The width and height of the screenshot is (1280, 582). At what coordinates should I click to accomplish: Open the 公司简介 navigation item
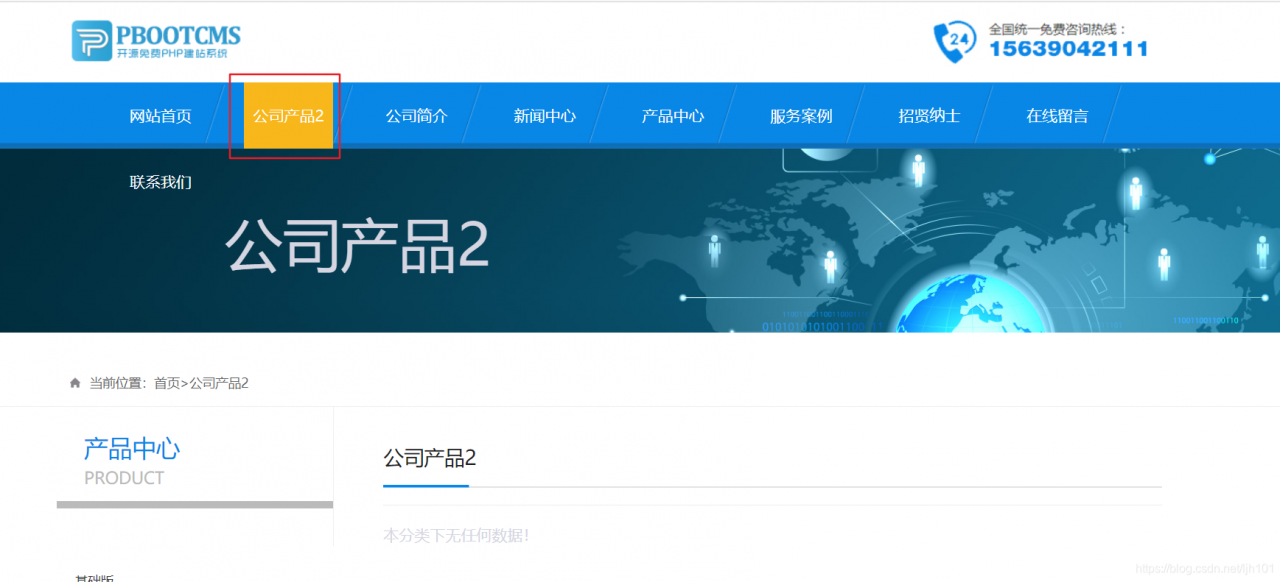point(416,115)
